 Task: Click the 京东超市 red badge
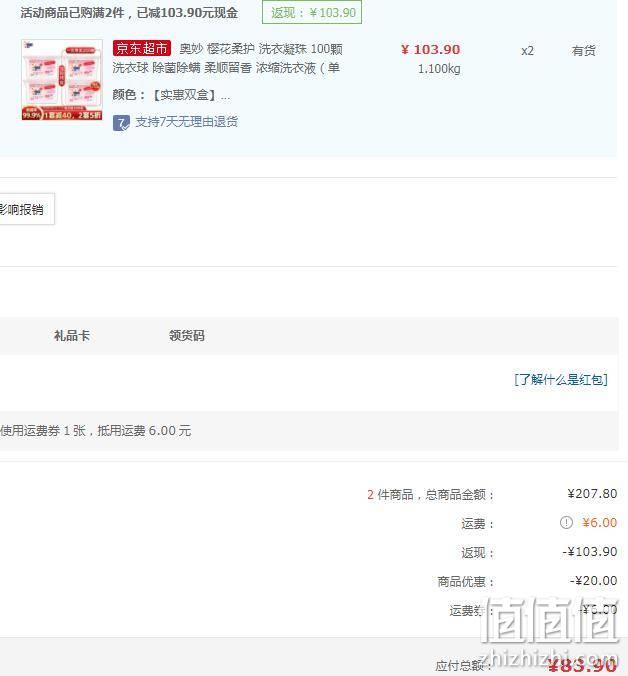142,48
